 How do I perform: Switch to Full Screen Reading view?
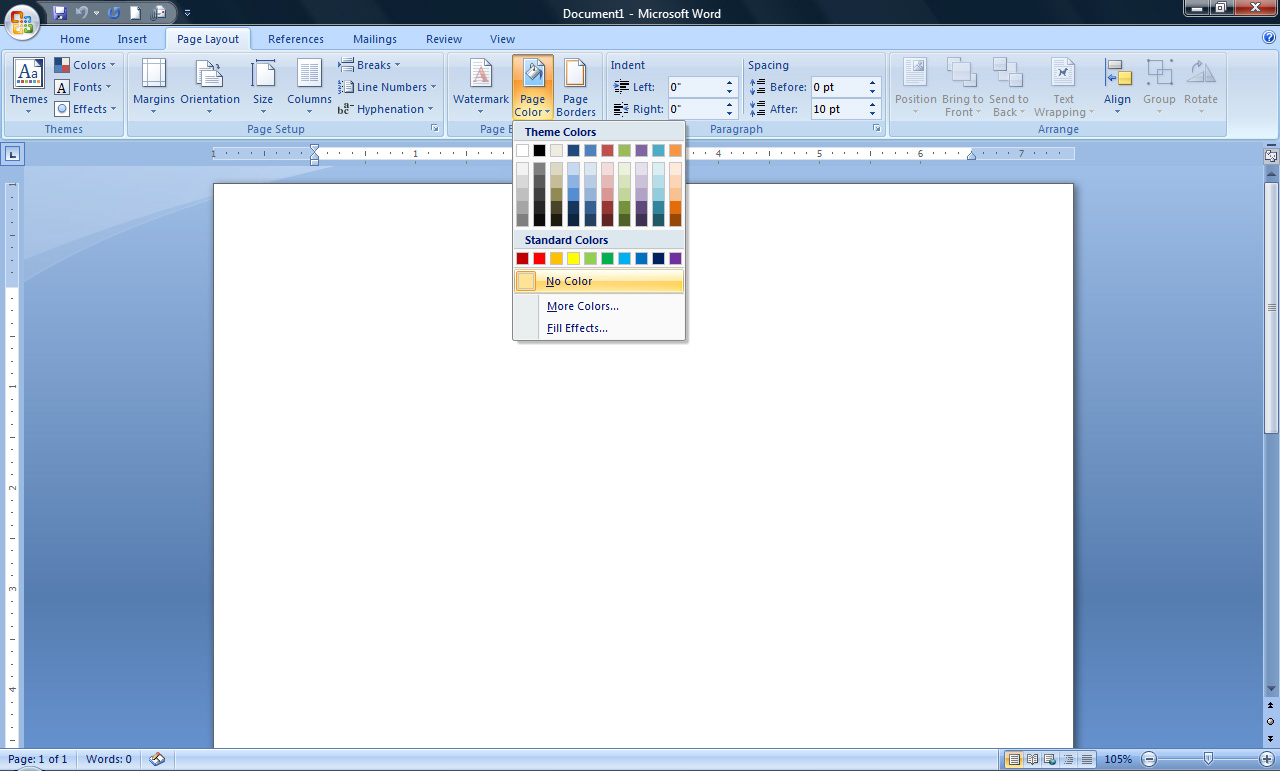1033,759
